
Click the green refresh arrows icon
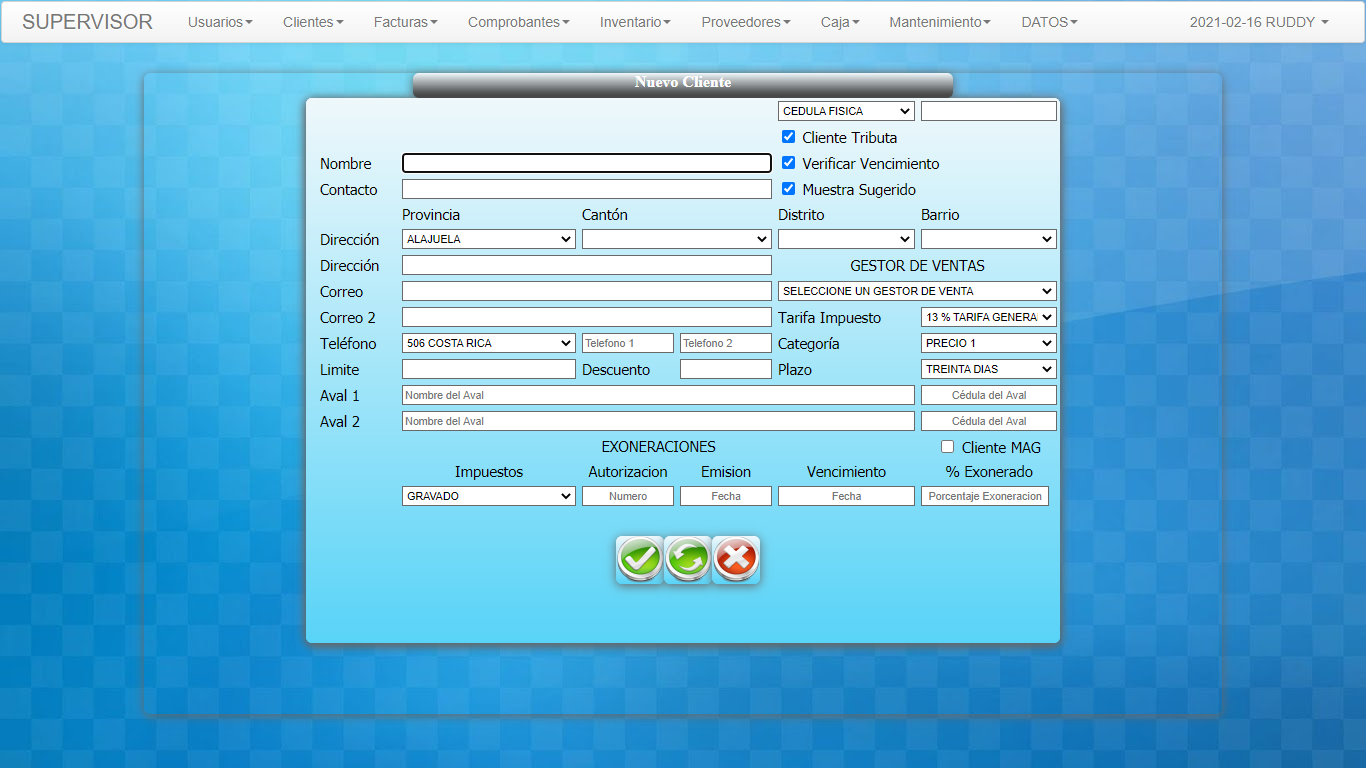click(x=688, y=559)
